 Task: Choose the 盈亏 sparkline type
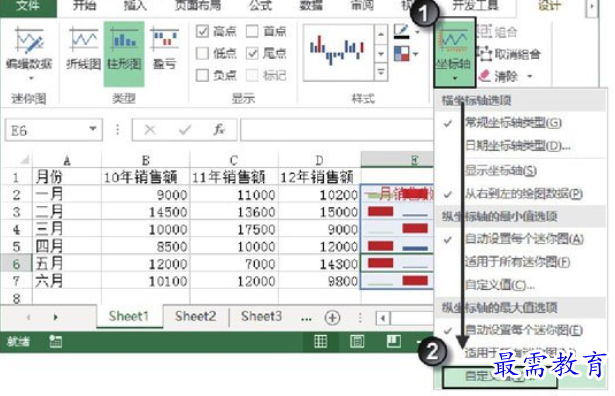click(164, 49)
